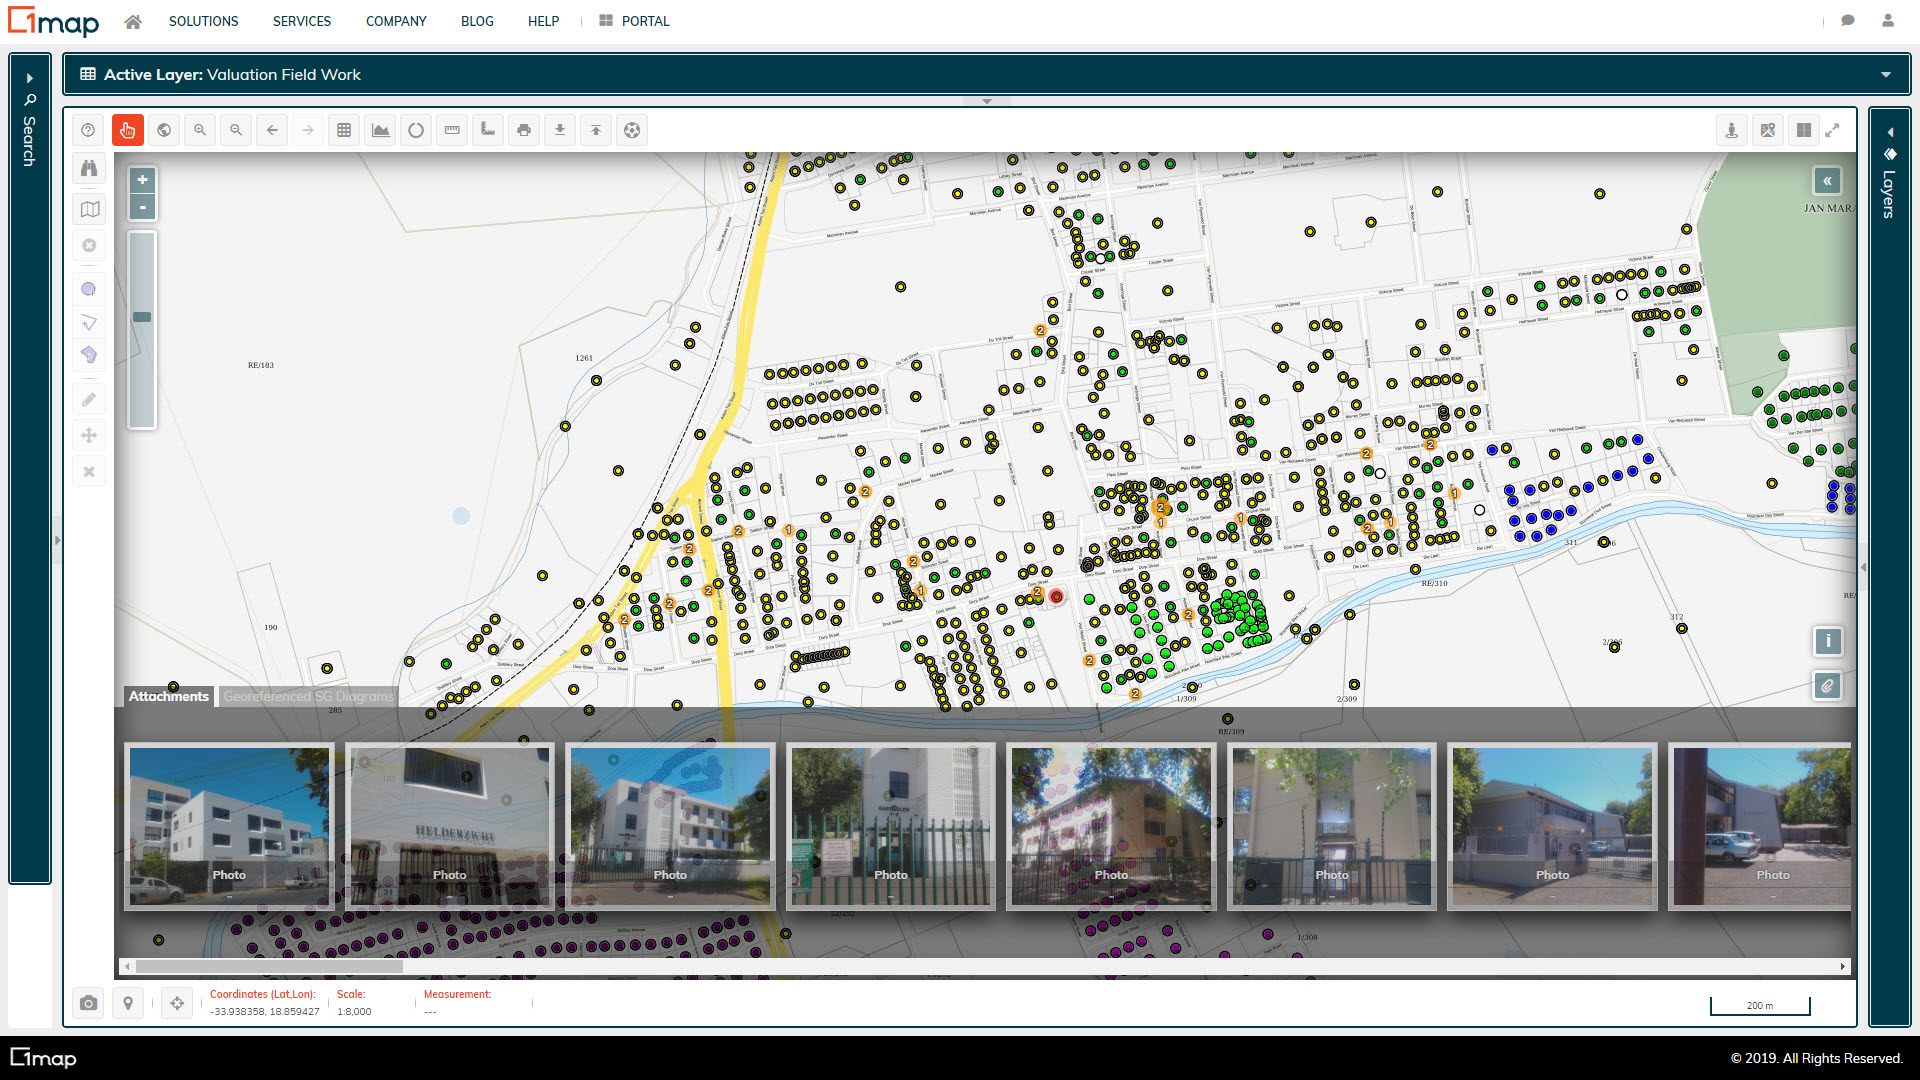Open the third photo with fenced flats
Image resolution: width=1920 pixels, height=1080 pixels.
(x=670, y=826)
